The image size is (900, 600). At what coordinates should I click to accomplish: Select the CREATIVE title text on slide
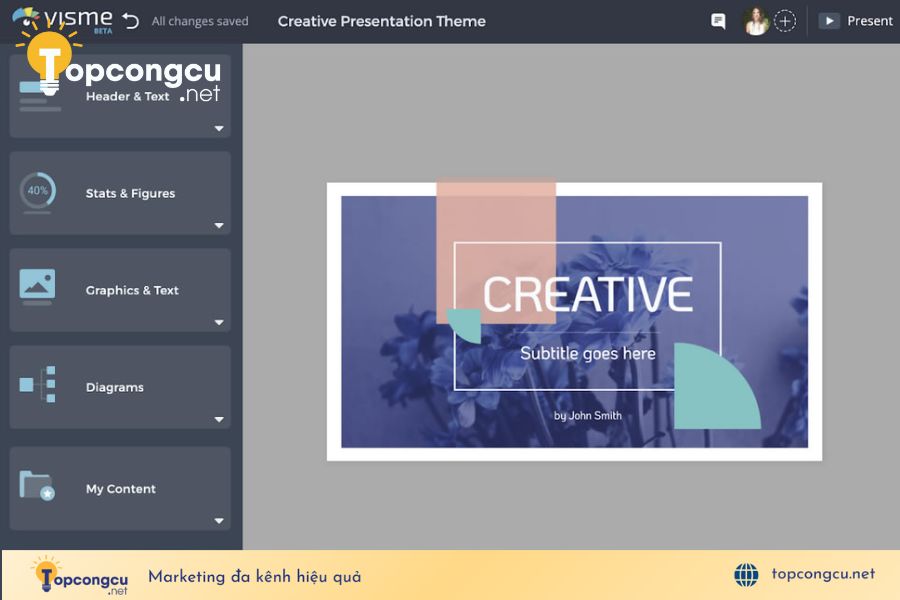(588, 295)
